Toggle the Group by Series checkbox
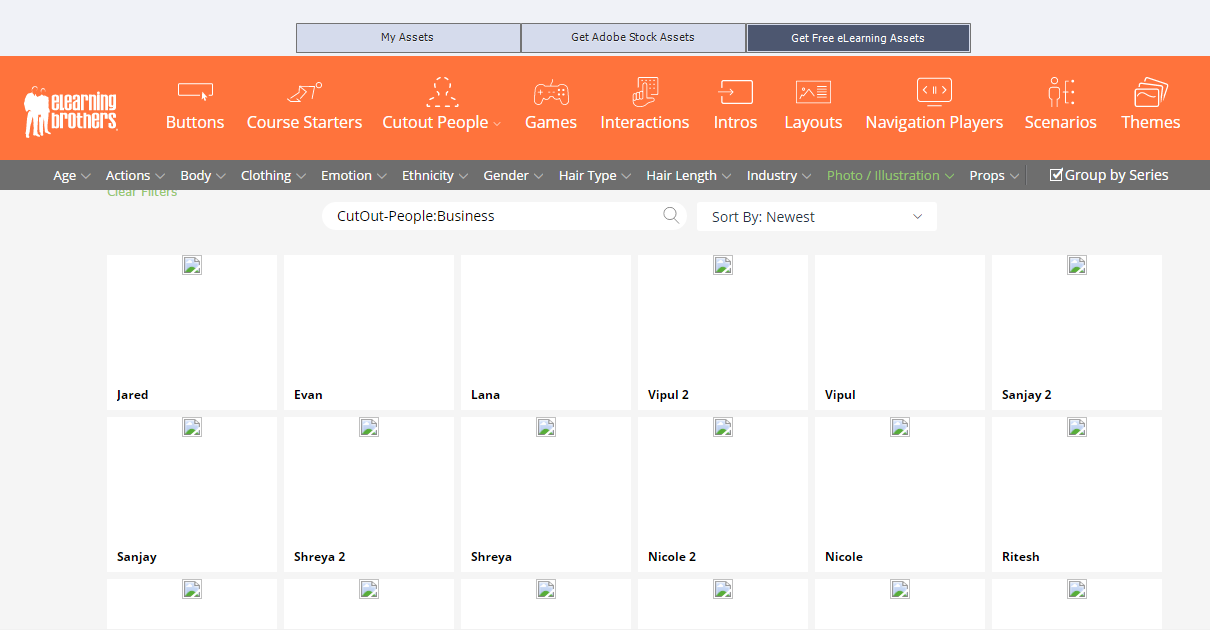This screenshot has height=630, width=1210. [1056, 175]
